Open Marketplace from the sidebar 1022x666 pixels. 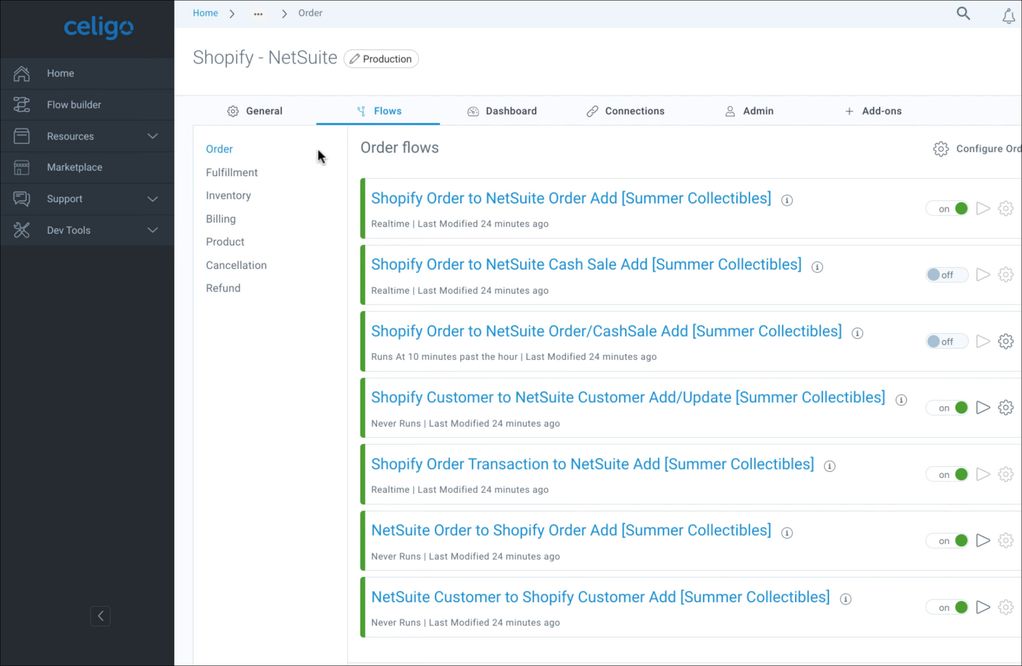[x=87, y=167]
